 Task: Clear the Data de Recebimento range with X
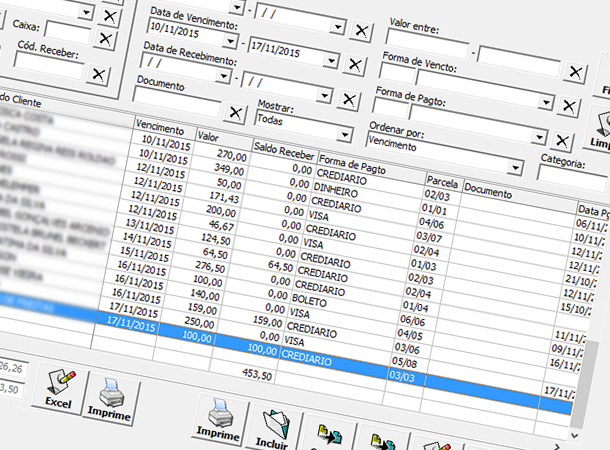point(349,100)
